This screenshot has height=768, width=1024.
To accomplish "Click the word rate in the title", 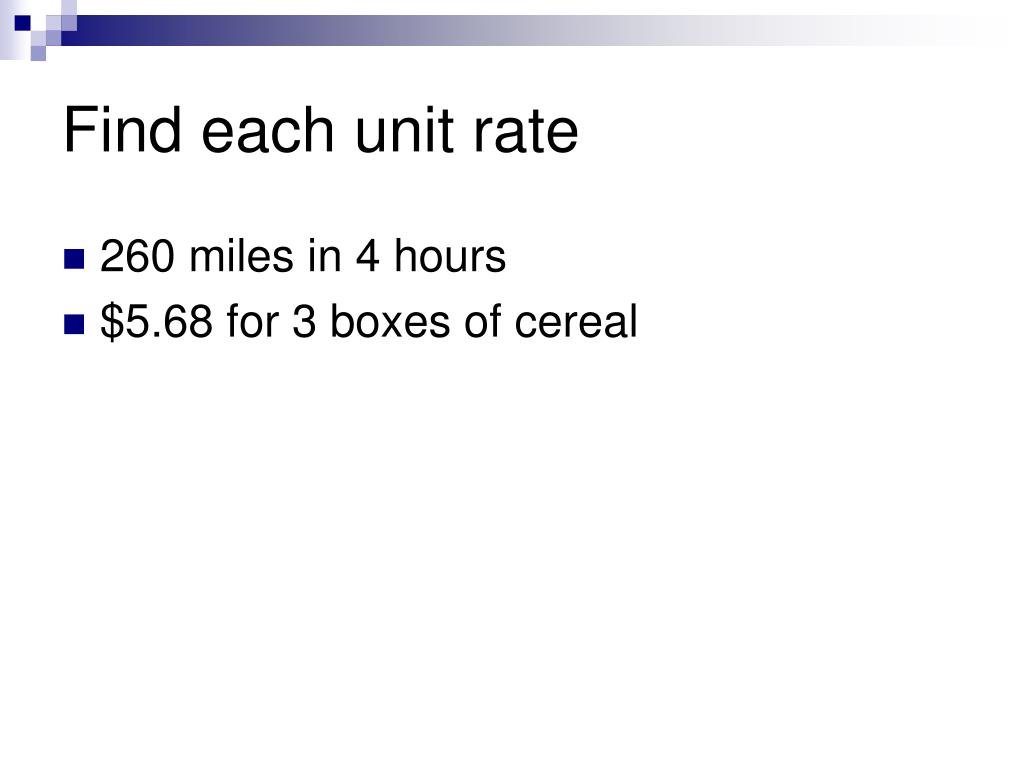I will click(x=526, y=130).
